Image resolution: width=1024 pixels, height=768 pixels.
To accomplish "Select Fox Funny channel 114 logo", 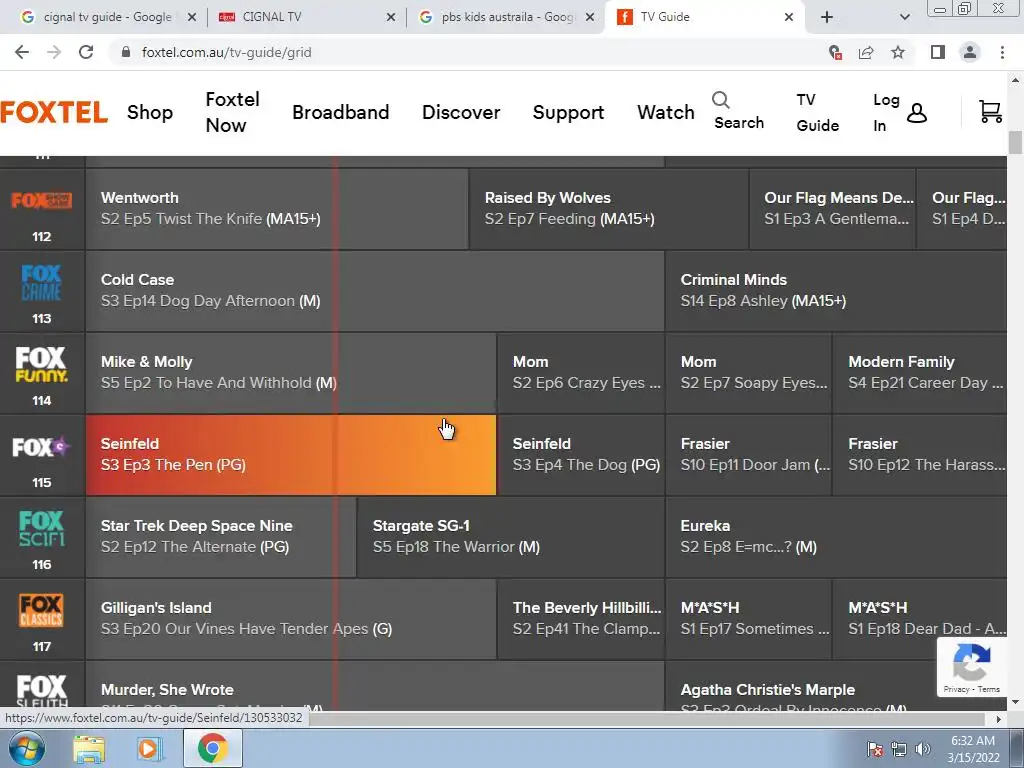I will (x=42, y=364).
